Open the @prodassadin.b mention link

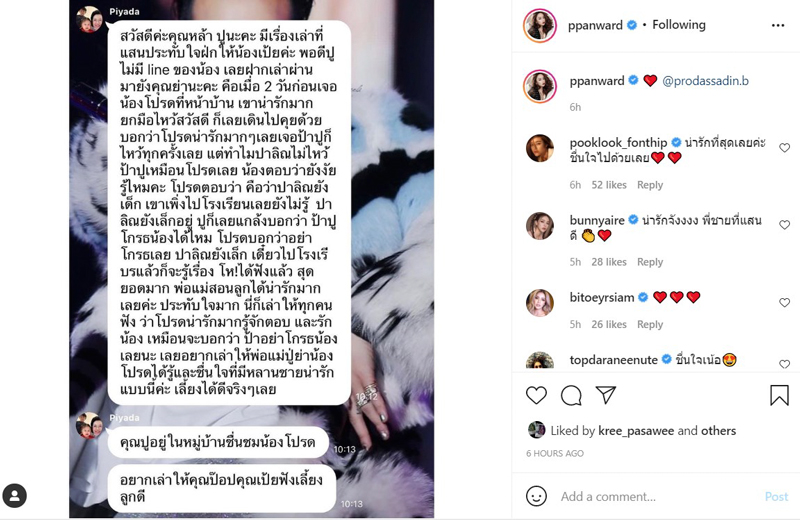point(705,81)
